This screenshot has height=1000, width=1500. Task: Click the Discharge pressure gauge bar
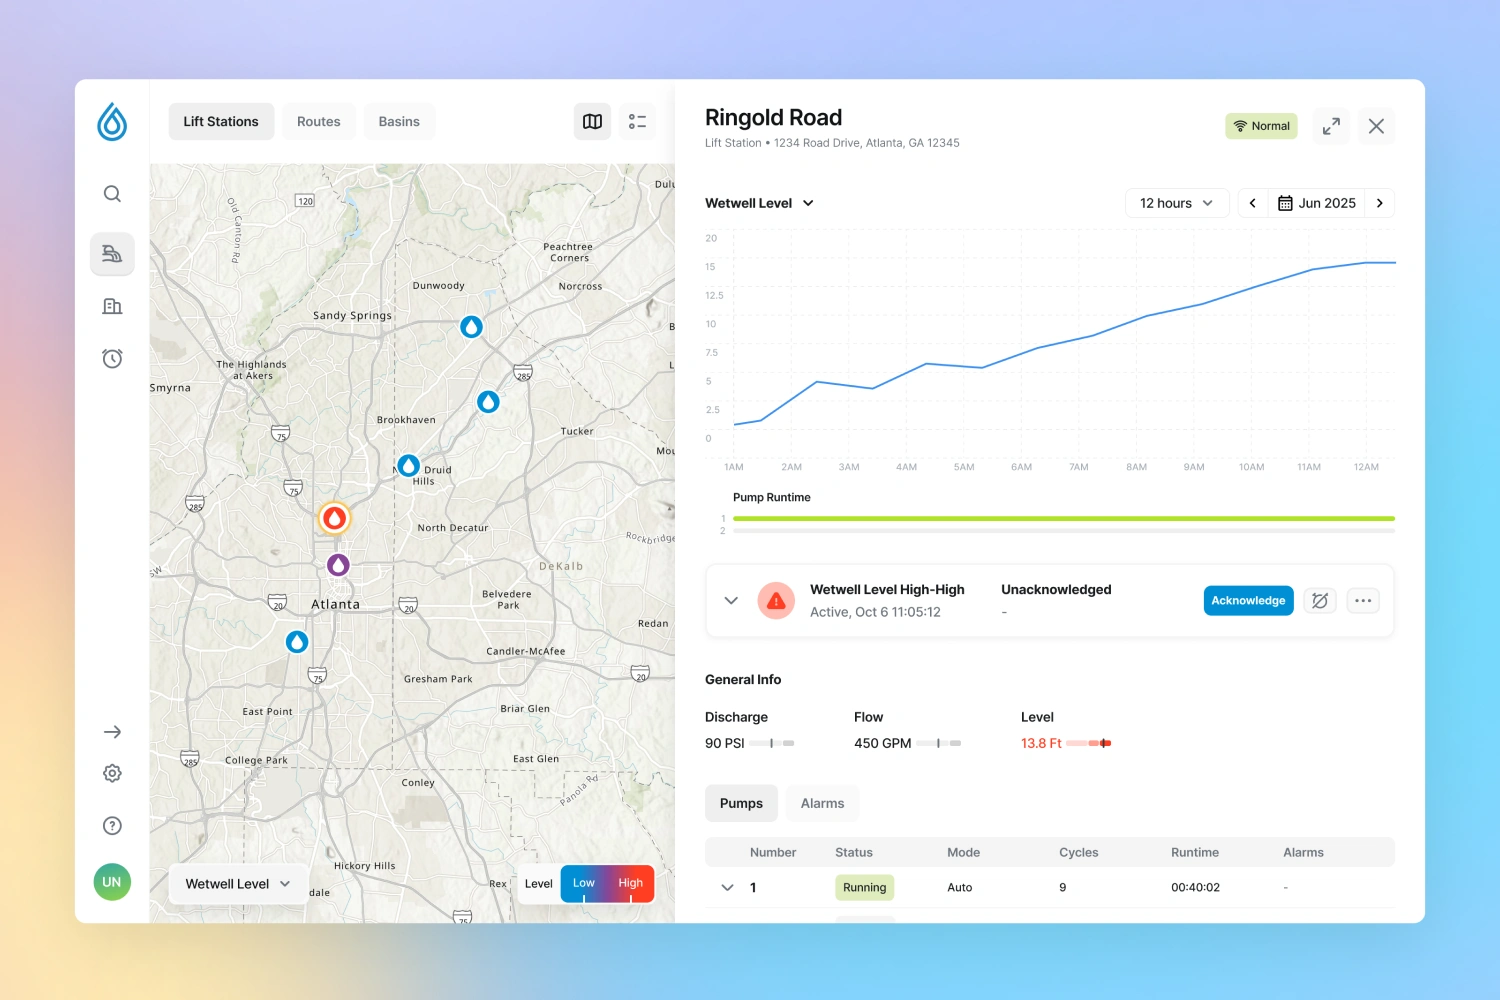tap(772, 743)
